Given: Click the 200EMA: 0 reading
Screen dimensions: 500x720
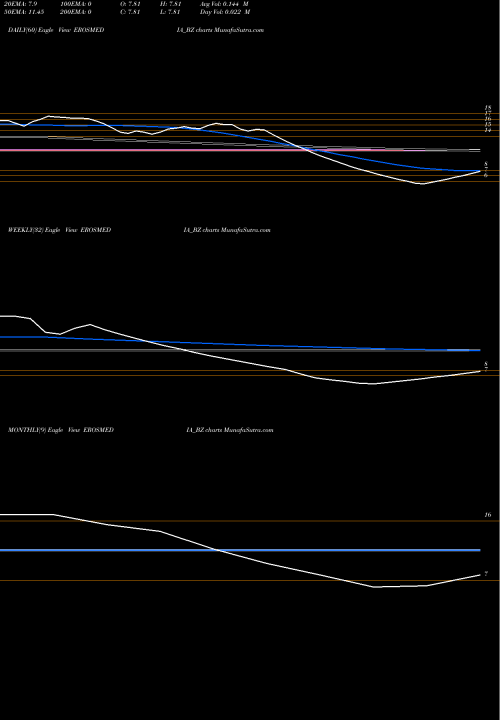Looking at the screenshot, I should 76,12.
